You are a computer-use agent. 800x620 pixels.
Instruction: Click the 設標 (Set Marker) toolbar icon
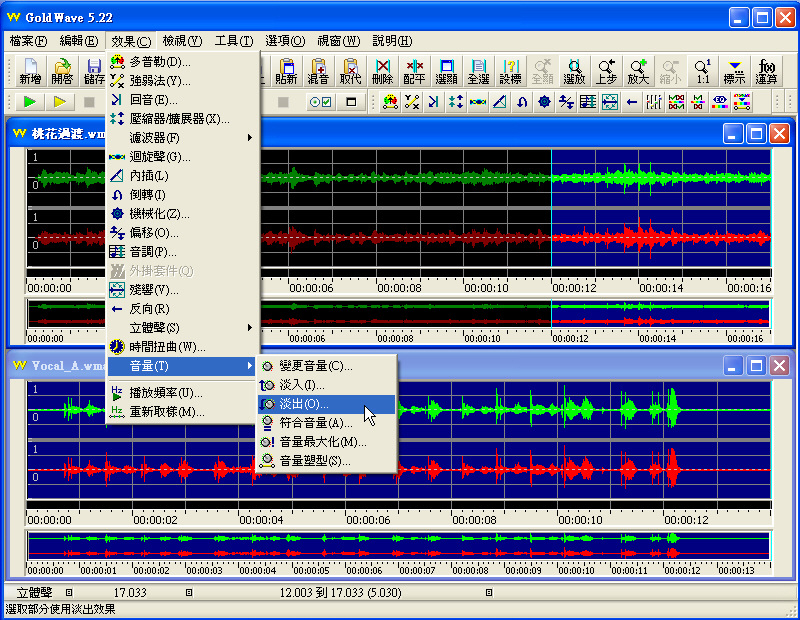click(x=510, y=70)
